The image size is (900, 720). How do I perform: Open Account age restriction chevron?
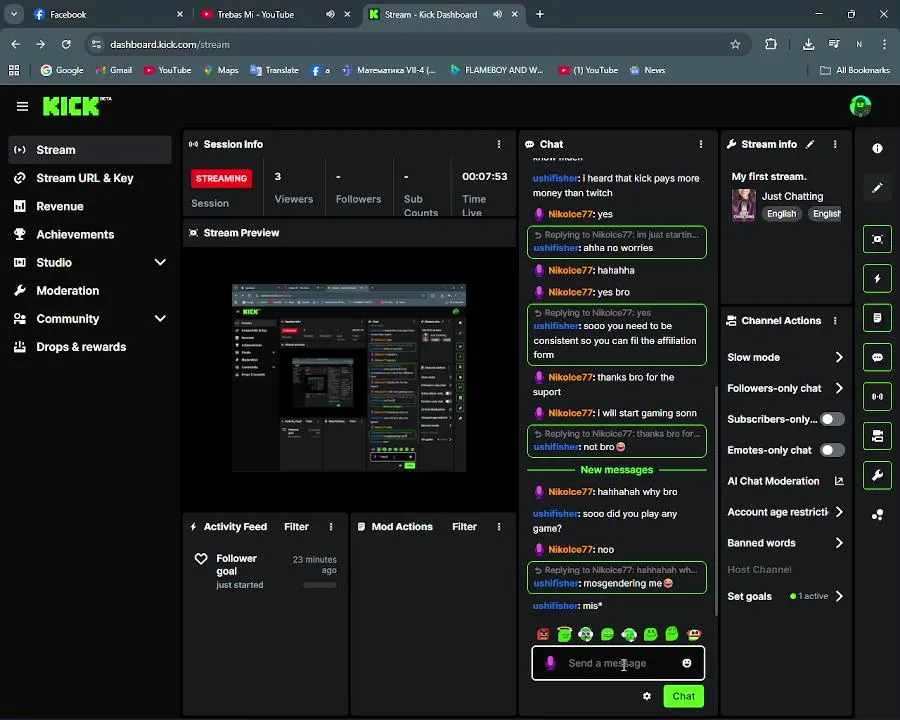839,512
